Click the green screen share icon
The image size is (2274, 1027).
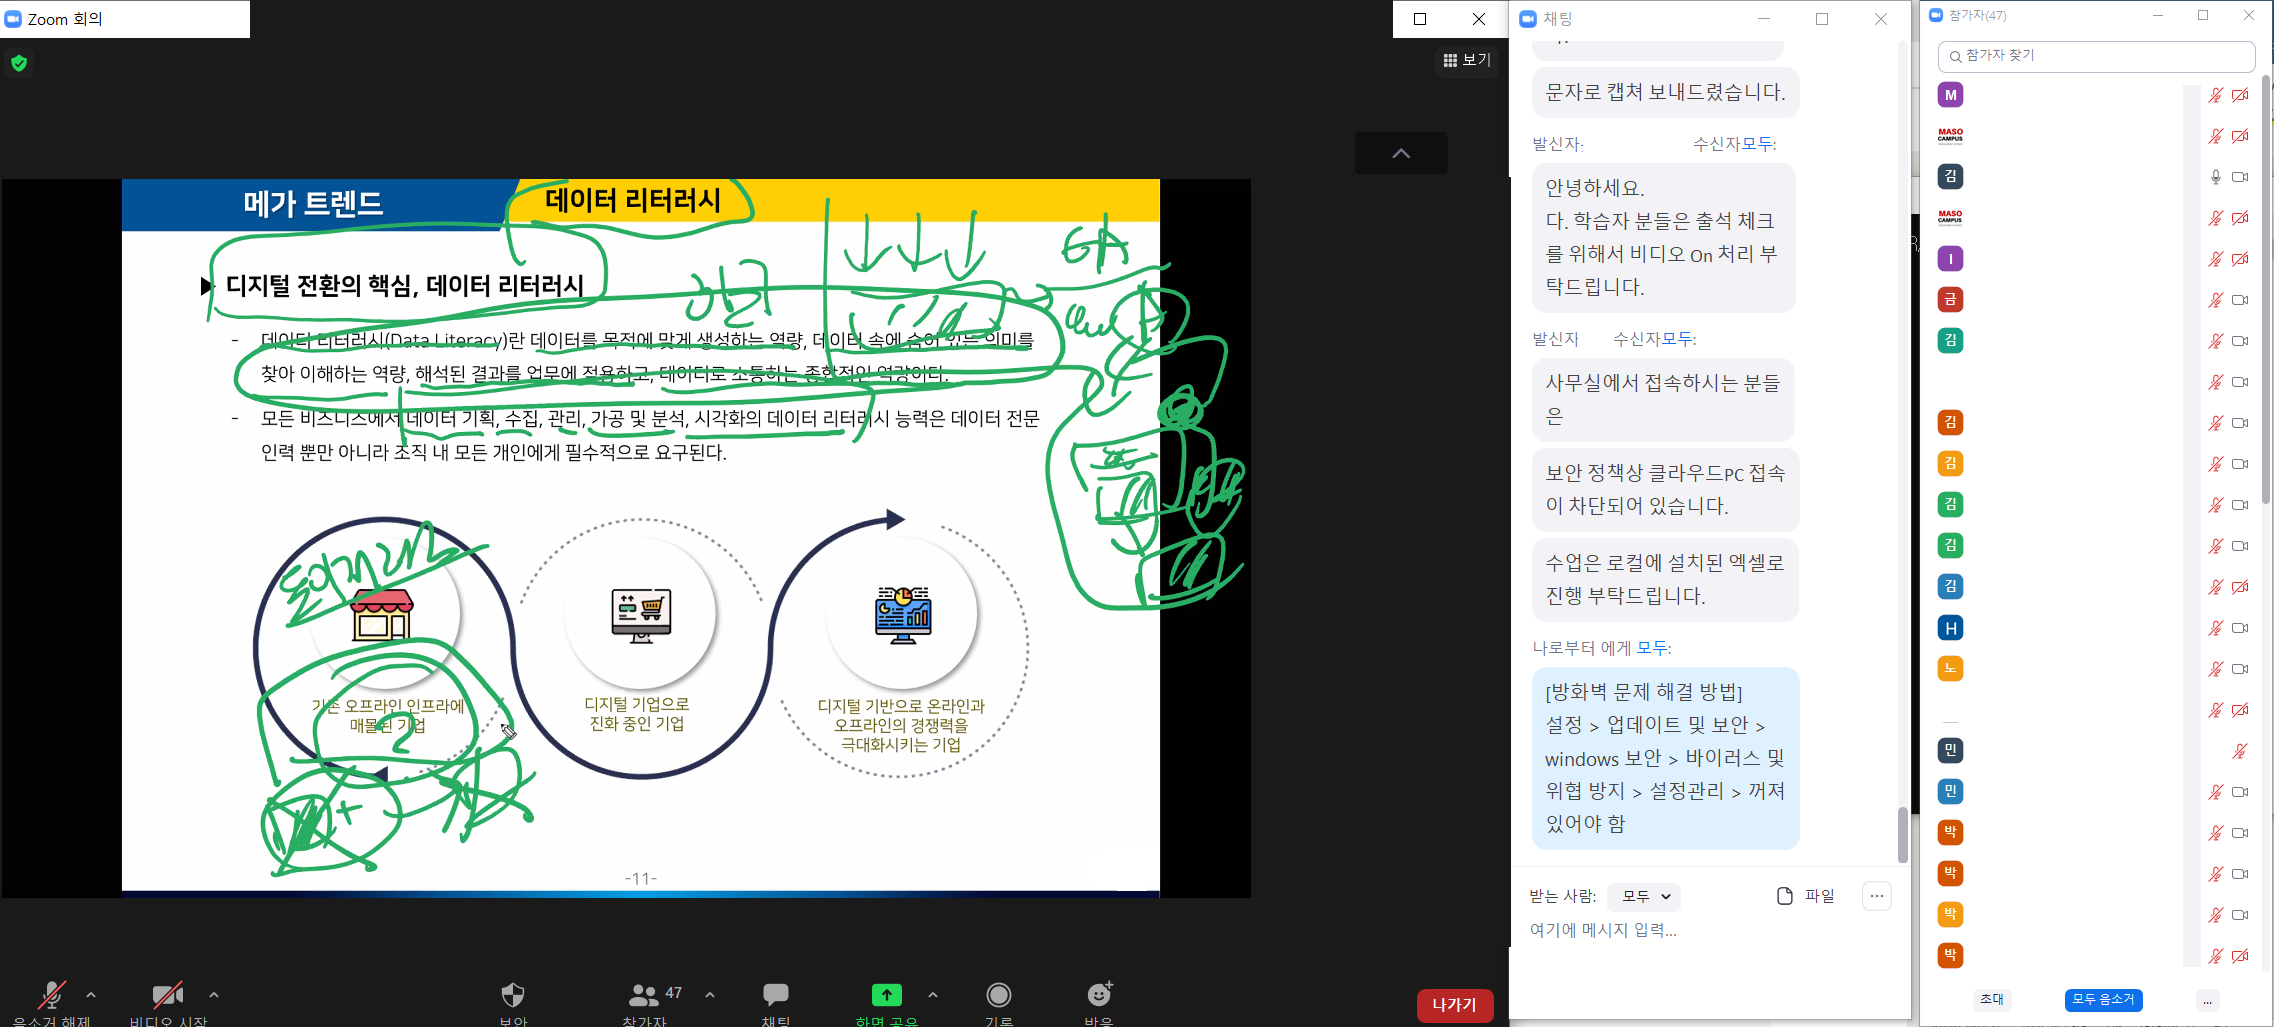886,995
